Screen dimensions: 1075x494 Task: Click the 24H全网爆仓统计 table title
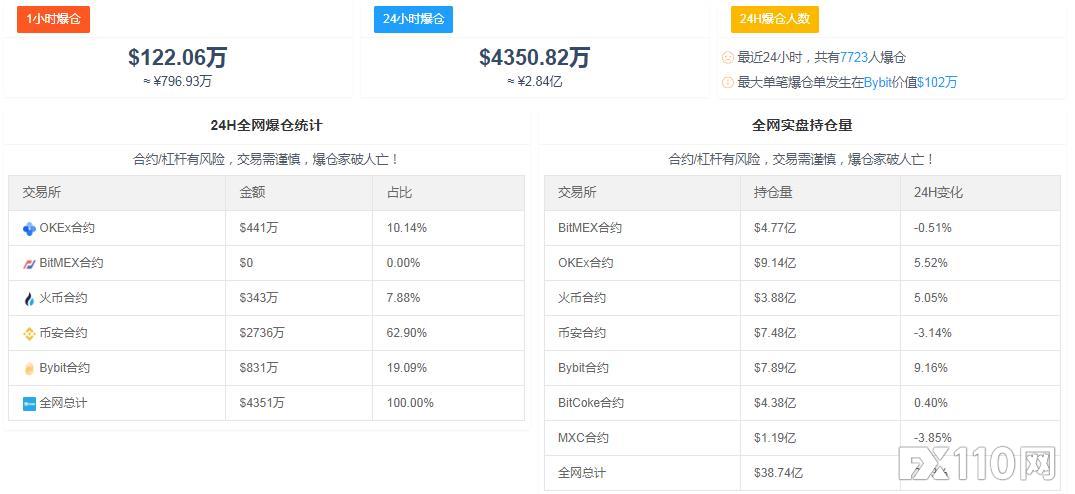click(x=266, y=125)
